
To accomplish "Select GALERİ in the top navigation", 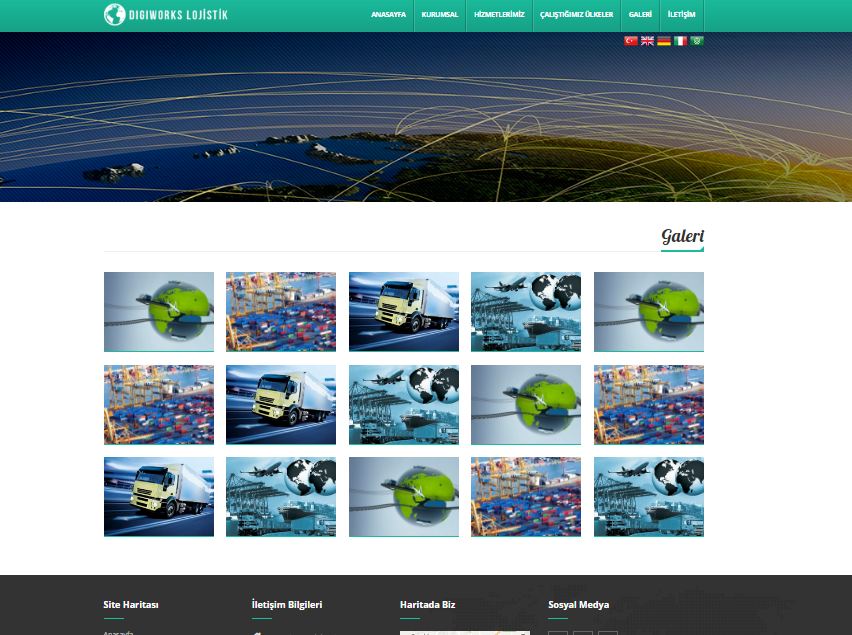I will [x=640, y=15].
